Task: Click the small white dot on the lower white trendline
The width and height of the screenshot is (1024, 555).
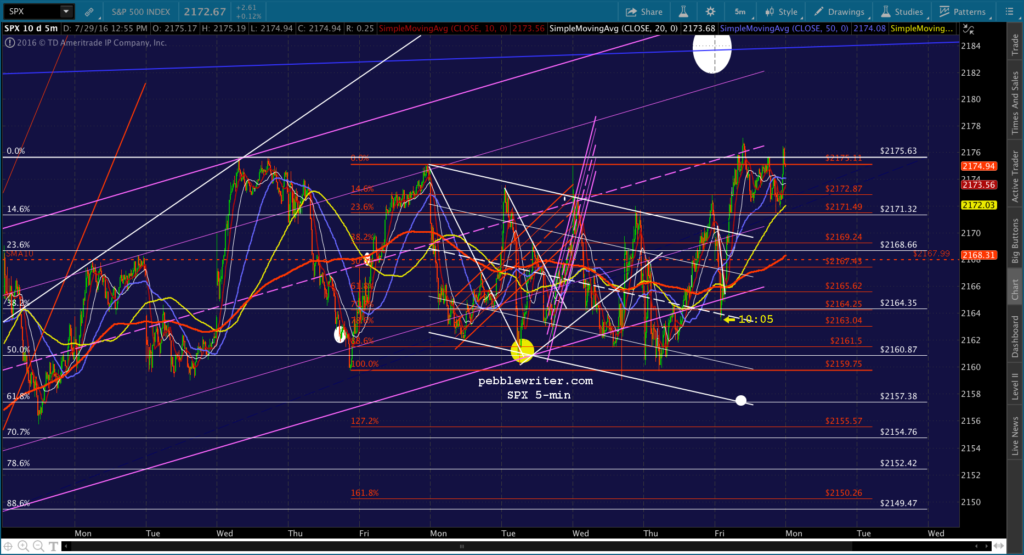Action: point(741,400)
